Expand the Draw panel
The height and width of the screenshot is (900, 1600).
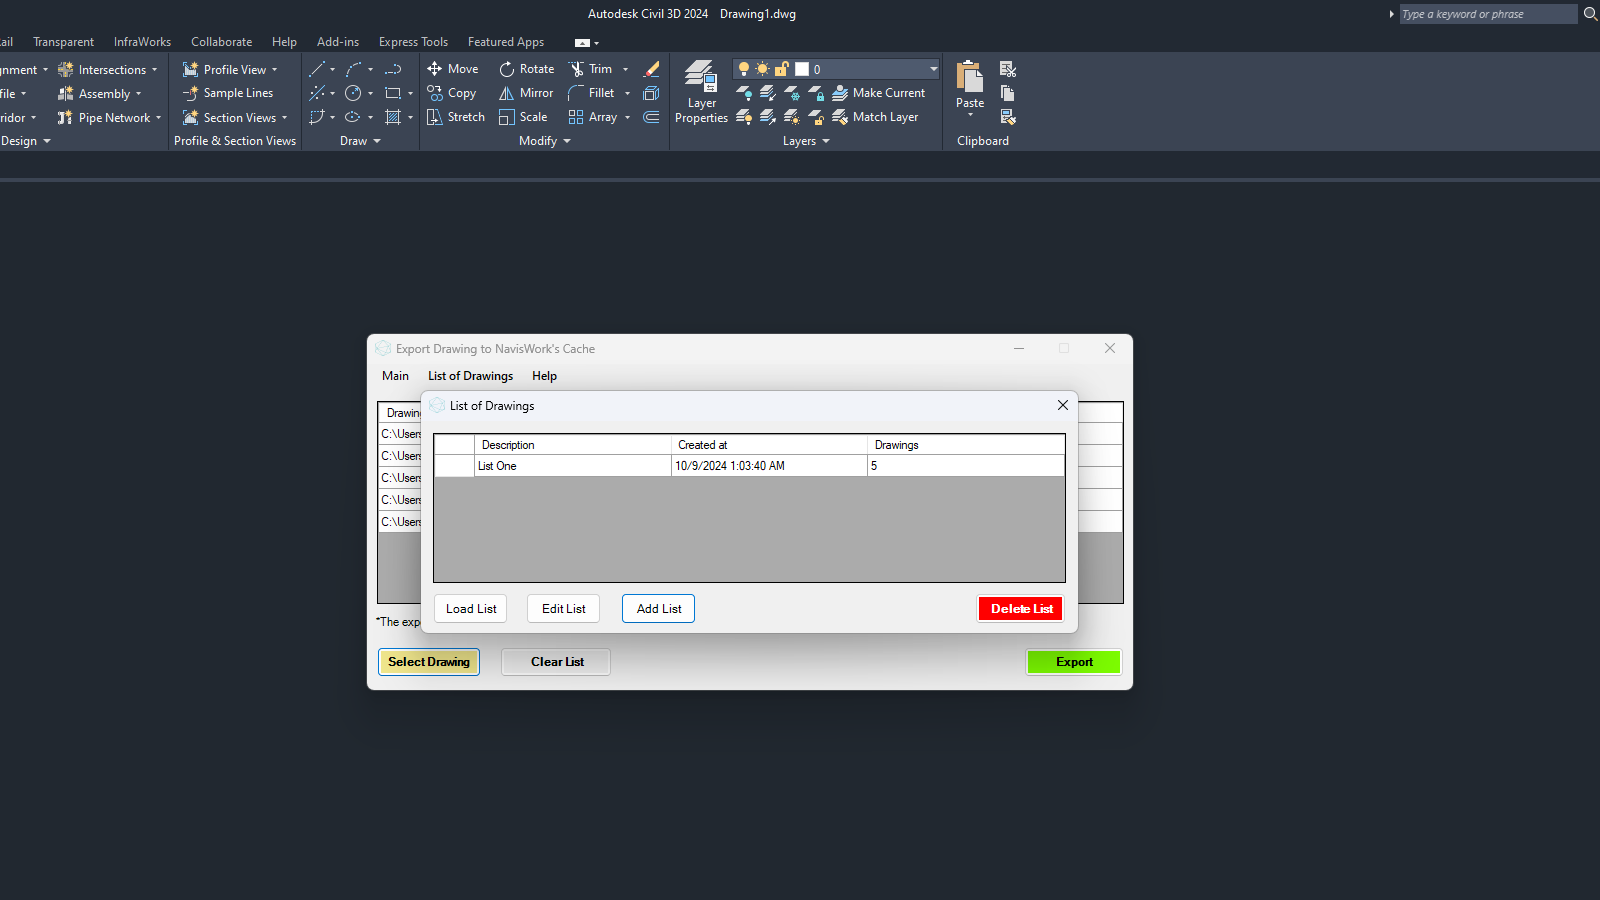pyautogui.click(x=360, y=141)
